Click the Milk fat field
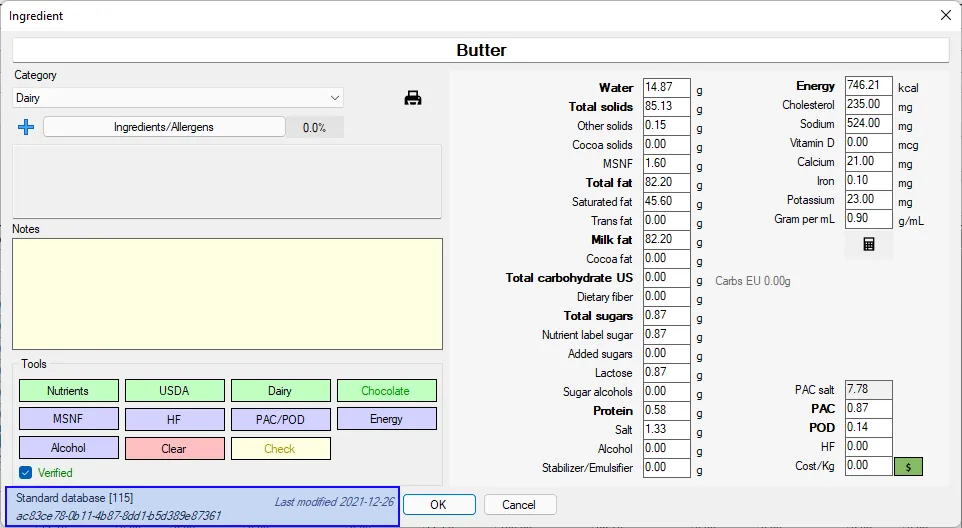Screen dimensions: 962x528 click(x=666, y=240)
